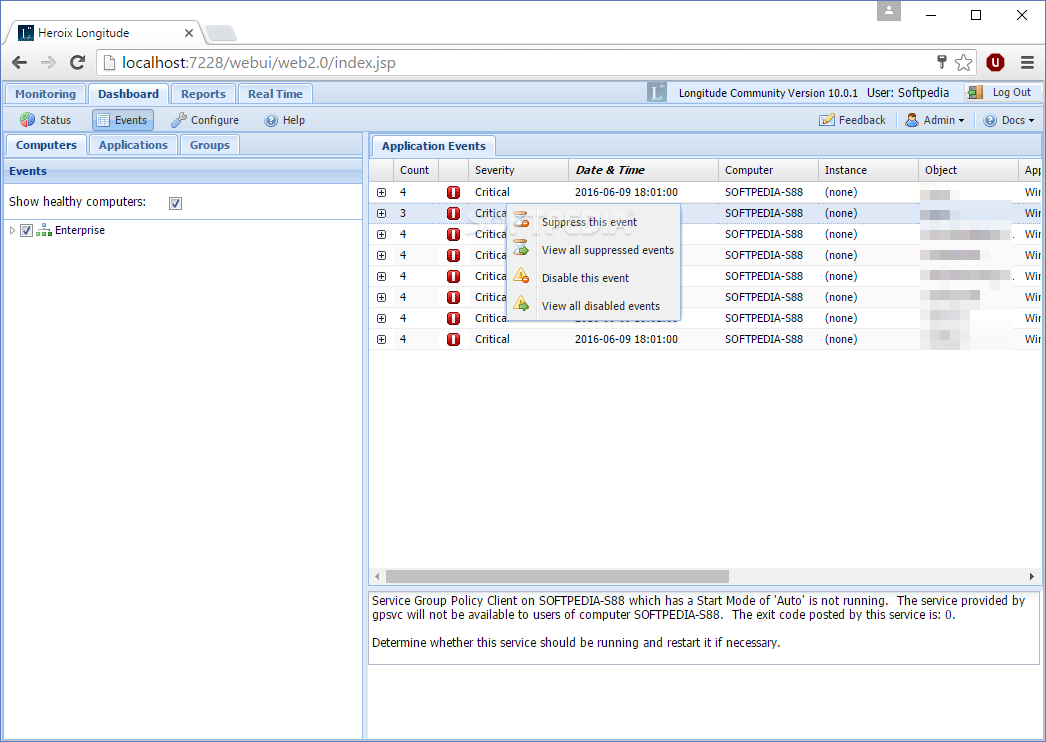Open a new browser tab
Image resolution: width=1046 pixels, height=742 pixels.
tap(220, 33)
